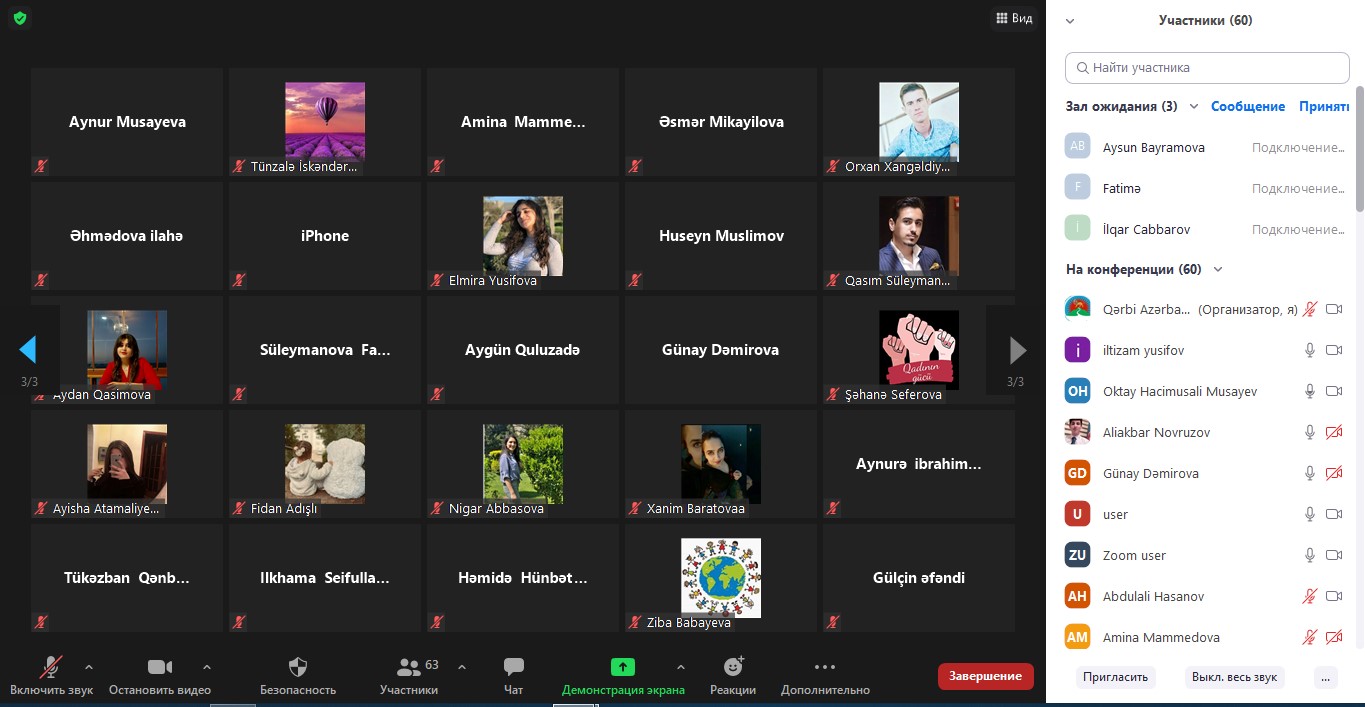Open the Chat (Чат) icon
The width and height of the screenshot is (1365, 707).
514,667
